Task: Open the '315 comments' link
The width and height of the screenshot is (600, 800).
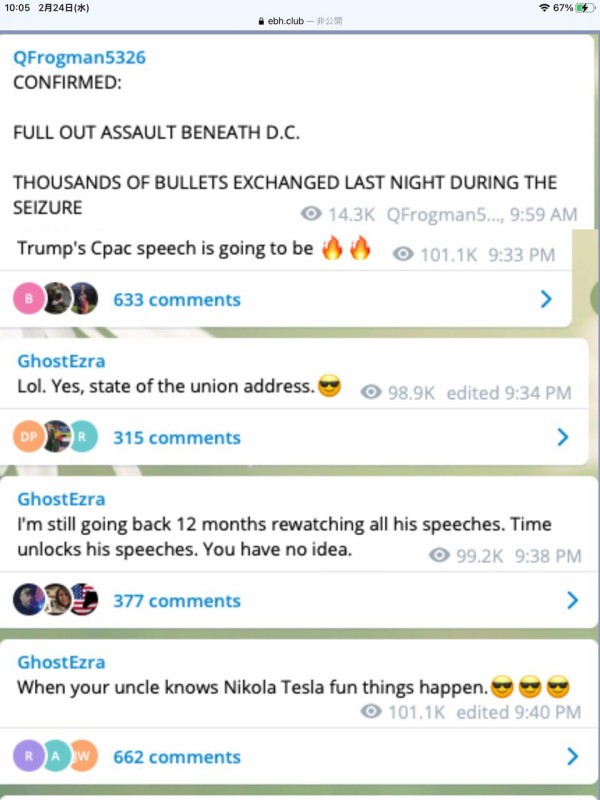Action: 176,438
